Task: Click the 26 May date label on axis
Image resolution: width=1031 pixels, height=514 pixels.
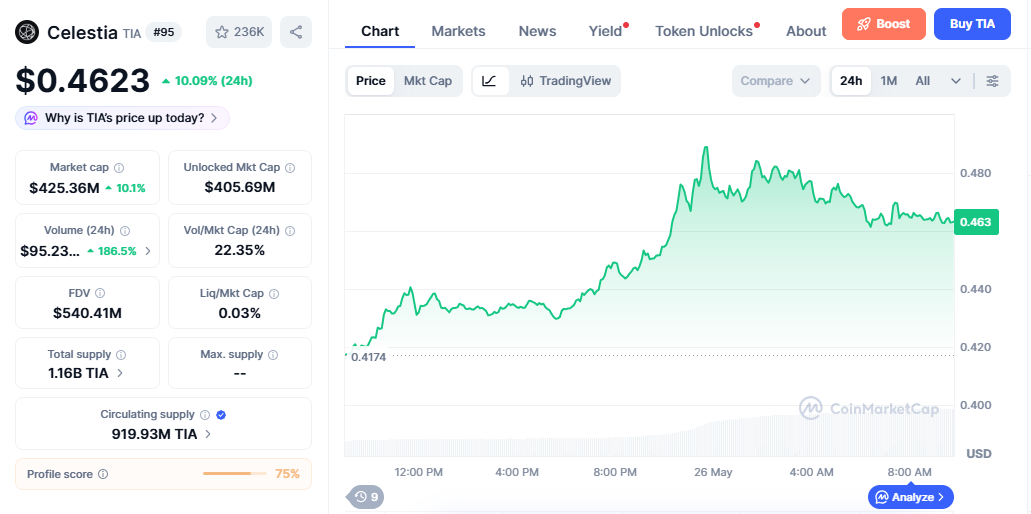Action: pyautogui.click(x=713, y=472)
